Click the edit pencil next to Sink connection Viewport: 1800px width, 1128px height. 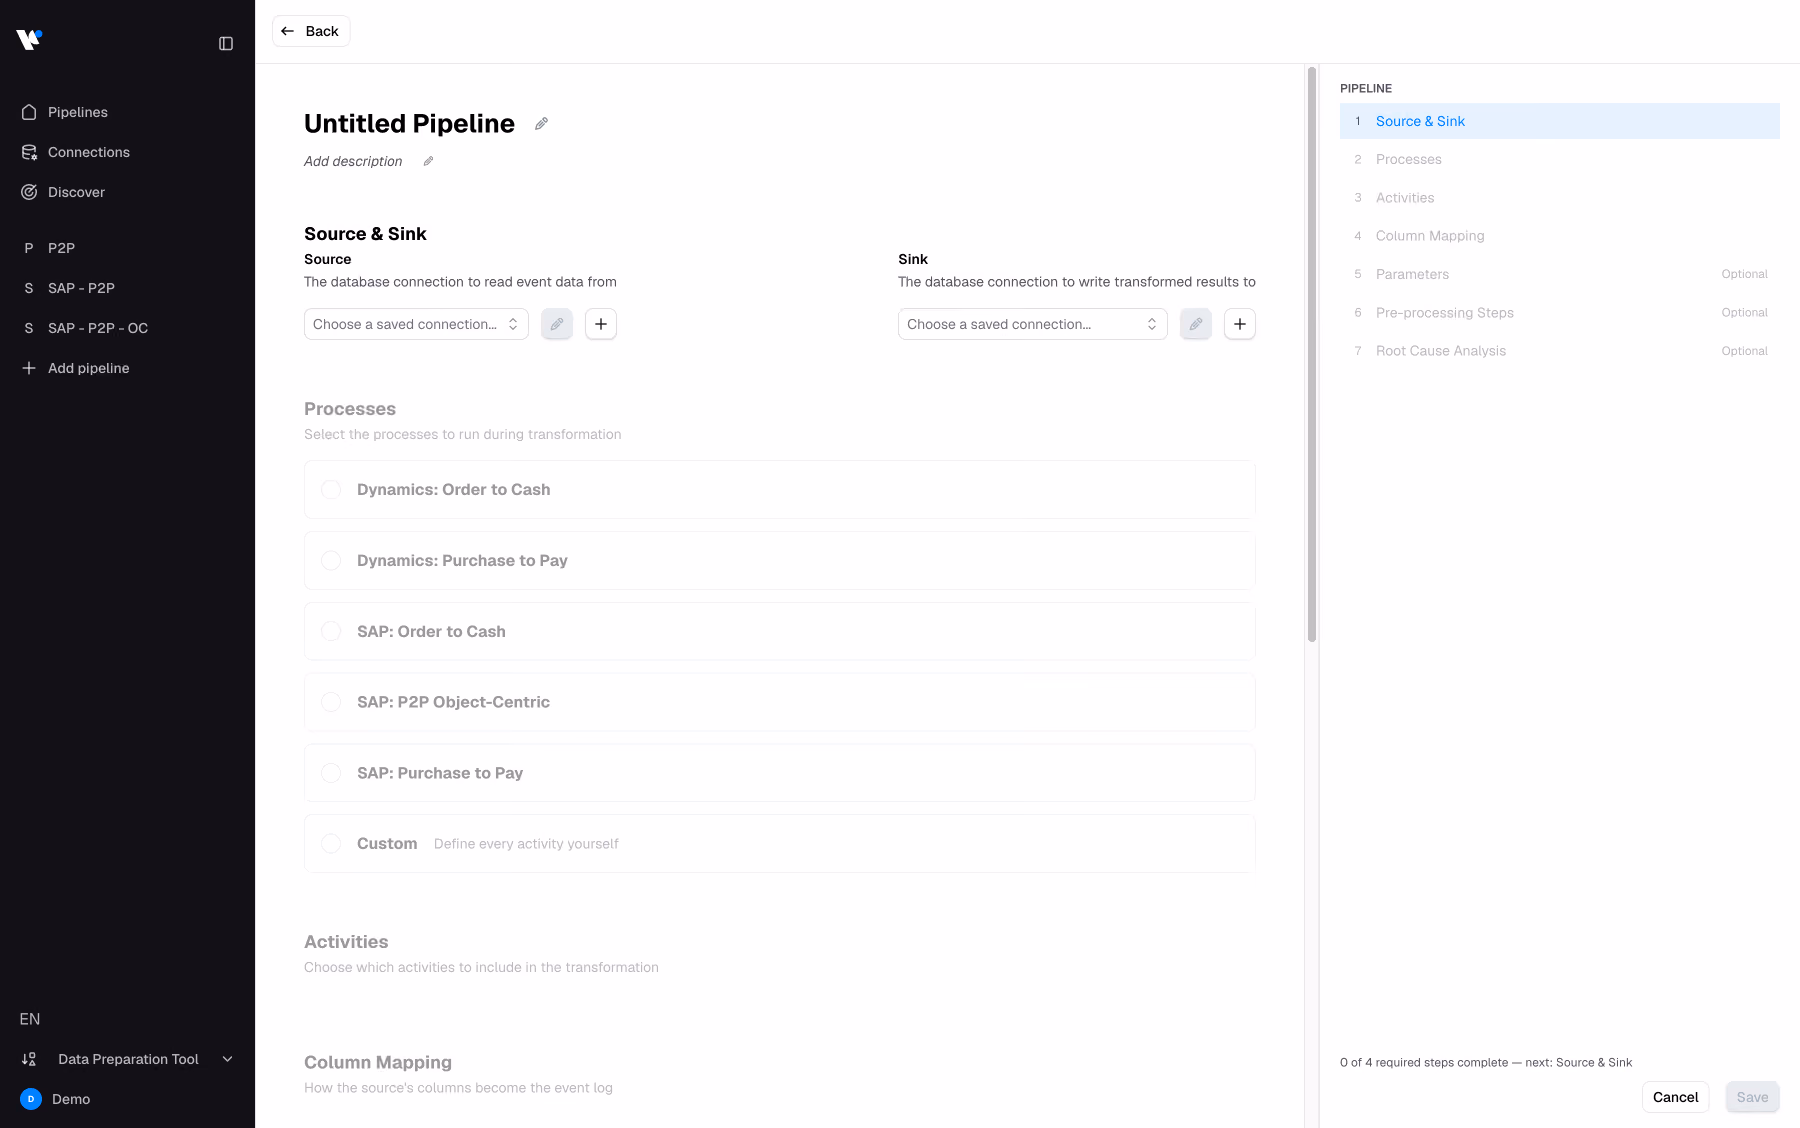click(1196, 324)
